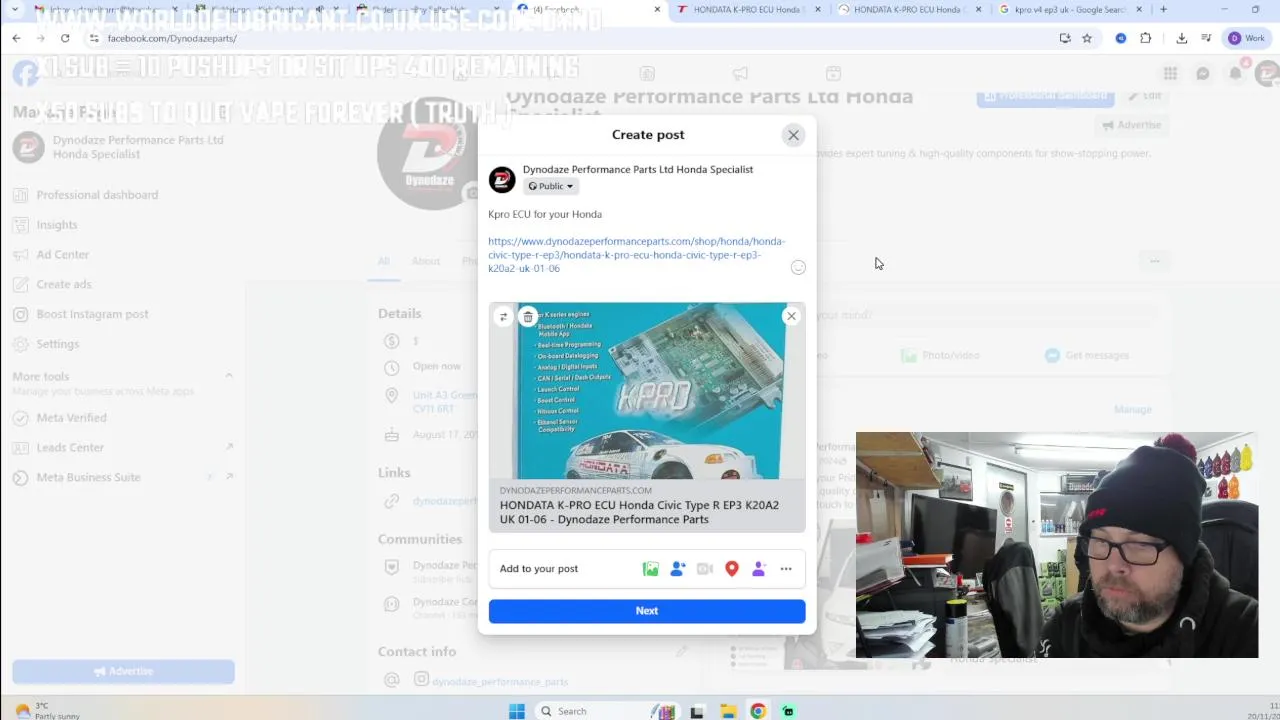Open the Facebook menu grid icon

pos(1170,73)
